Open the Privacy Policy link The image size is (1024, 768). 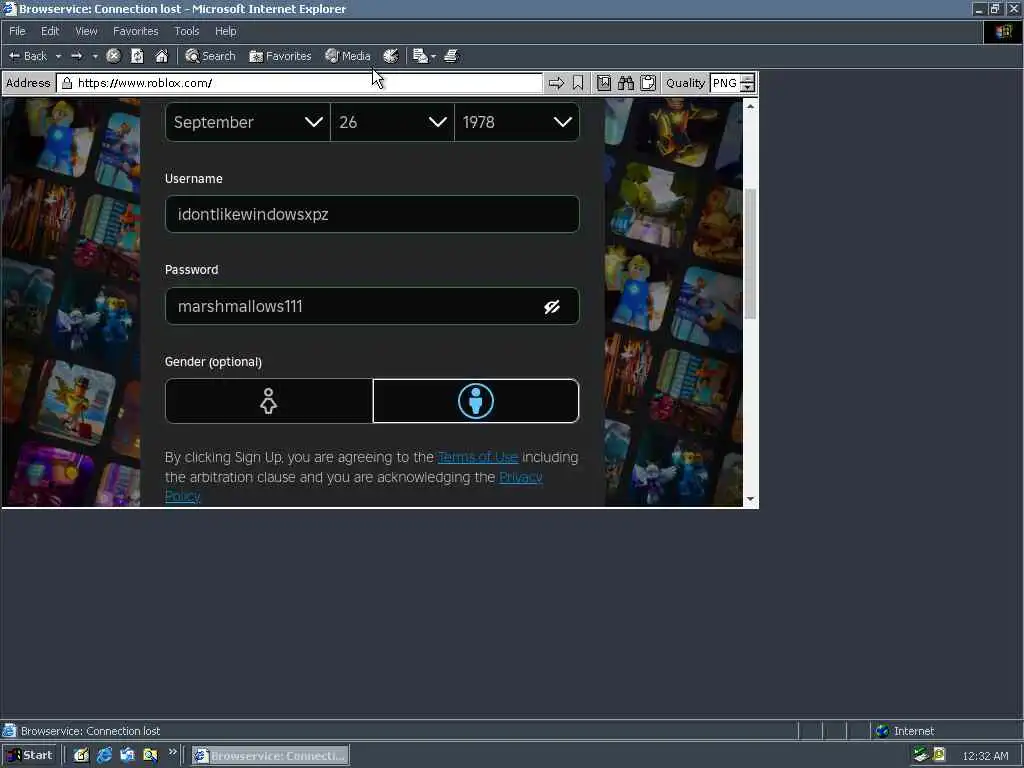coord(520,477)
